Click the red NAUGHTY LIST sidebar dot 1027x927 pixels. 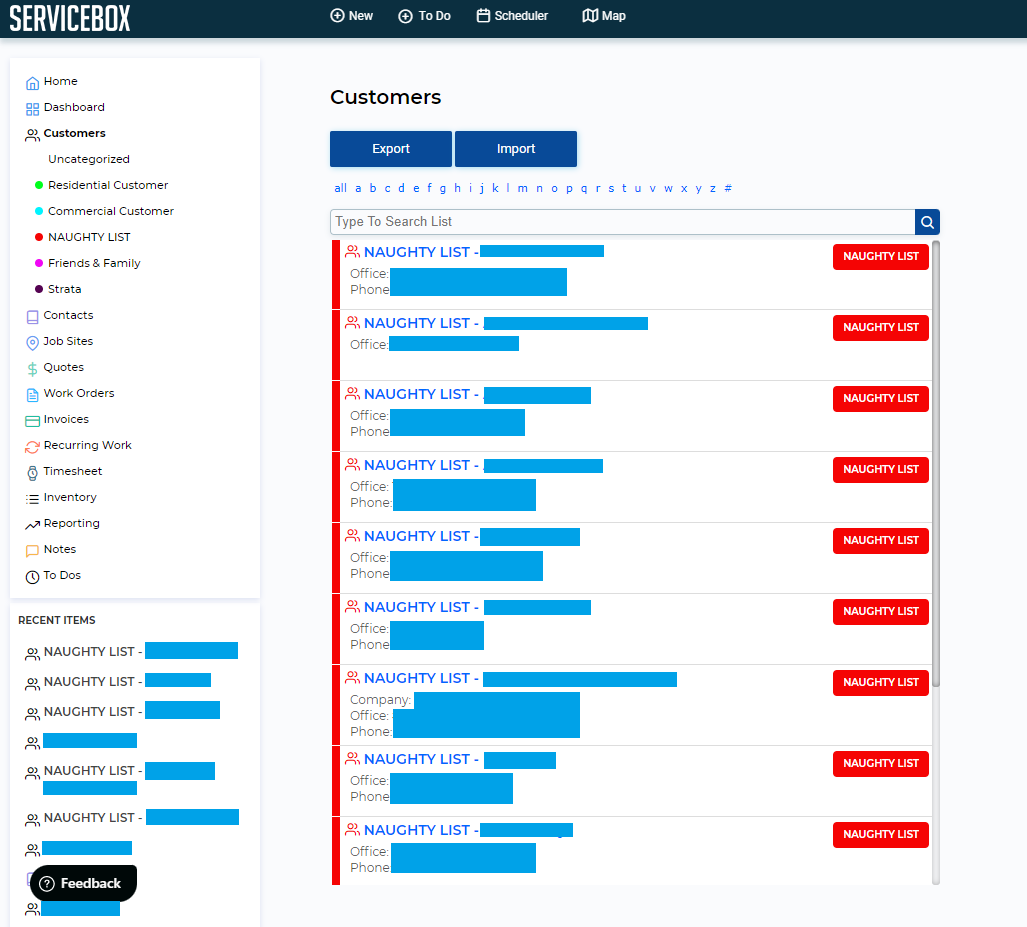click(39, 237)
